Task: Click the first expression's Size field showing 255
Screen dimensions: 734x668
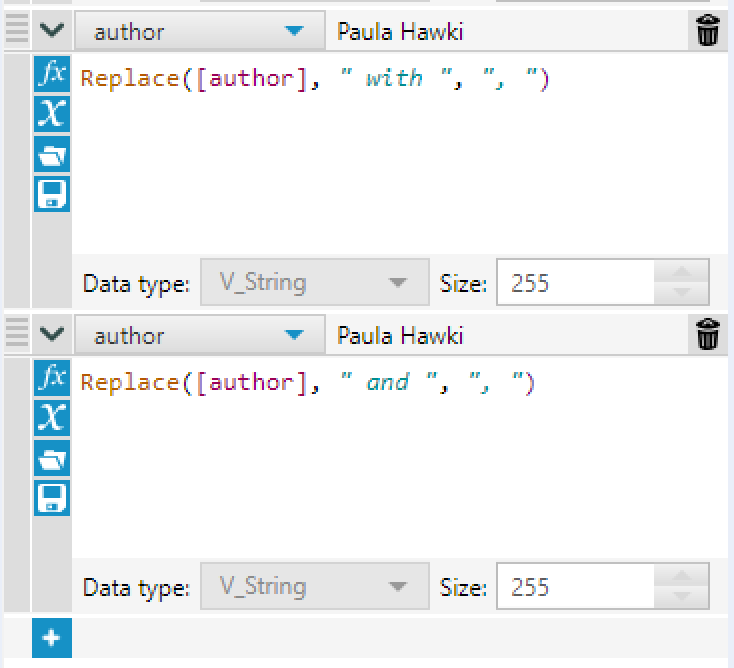Action: click(x=575, y=283)
